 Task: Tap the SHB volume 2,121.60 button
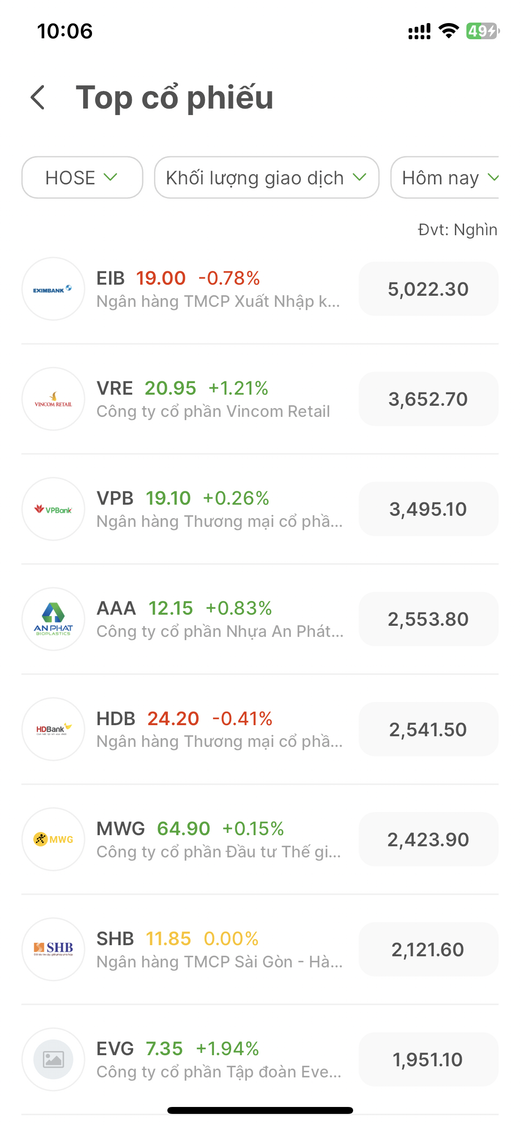(428, 949)
